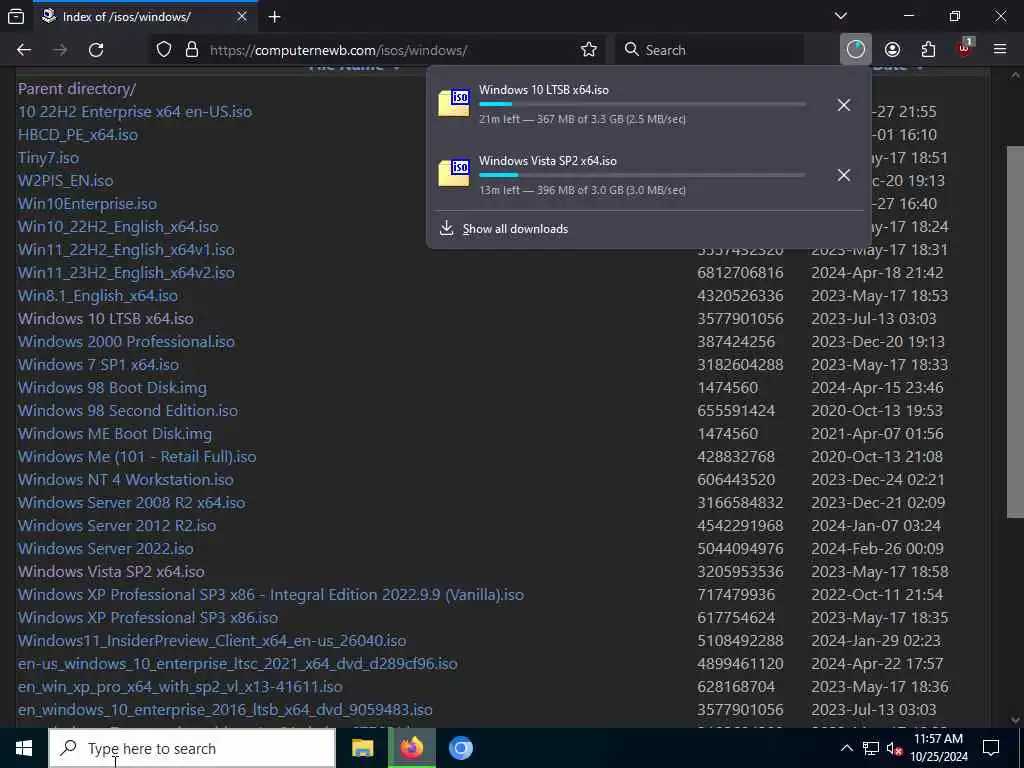The width and height of the screenshot is (1024, 768).
Task: Click the Type here to search box
Action: click(x=192, y=748)
